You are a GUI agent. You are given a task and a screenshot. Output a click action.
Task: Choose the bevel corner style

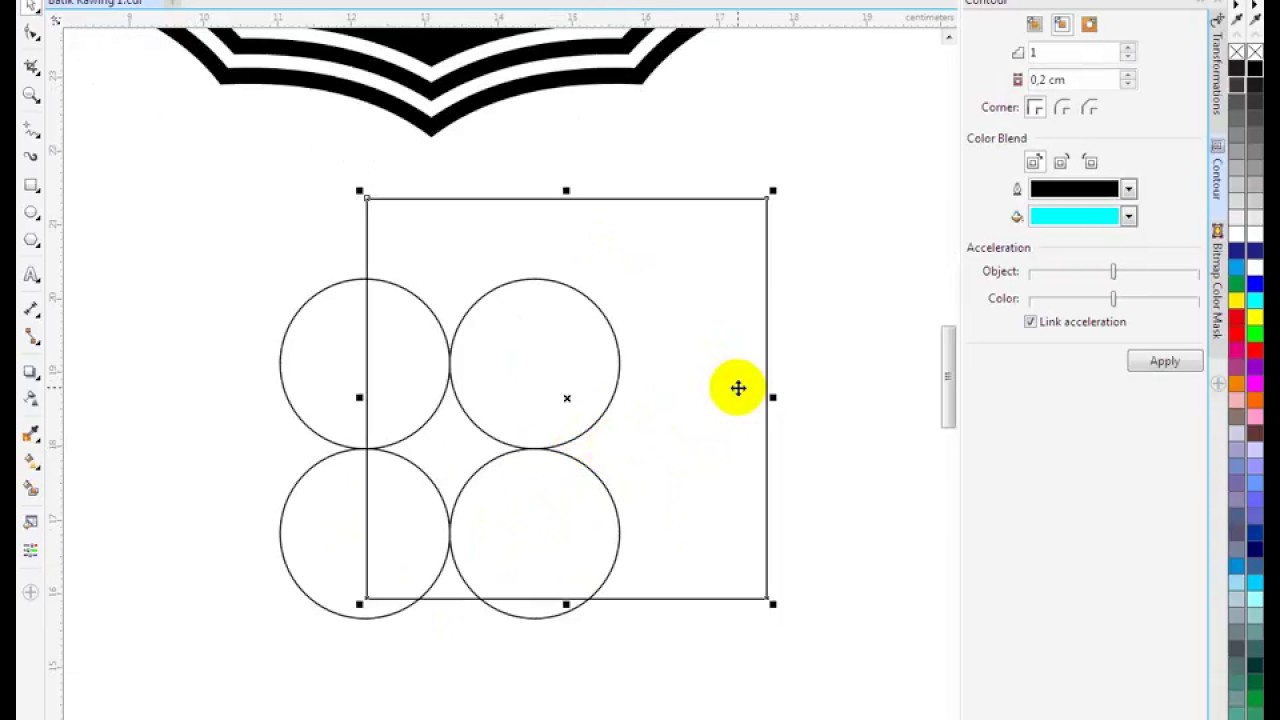tap(1089, 107)
